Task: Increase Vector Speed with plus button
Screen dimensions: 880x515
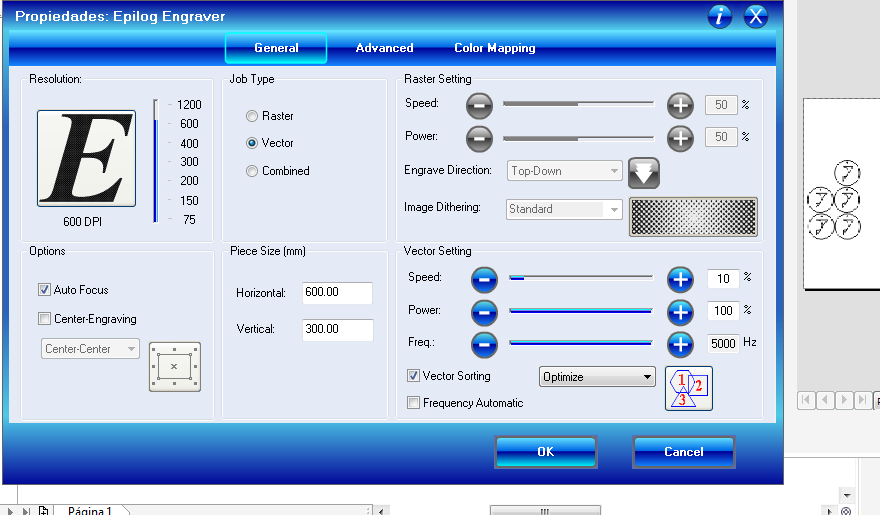Action: (x=680, y=279)
